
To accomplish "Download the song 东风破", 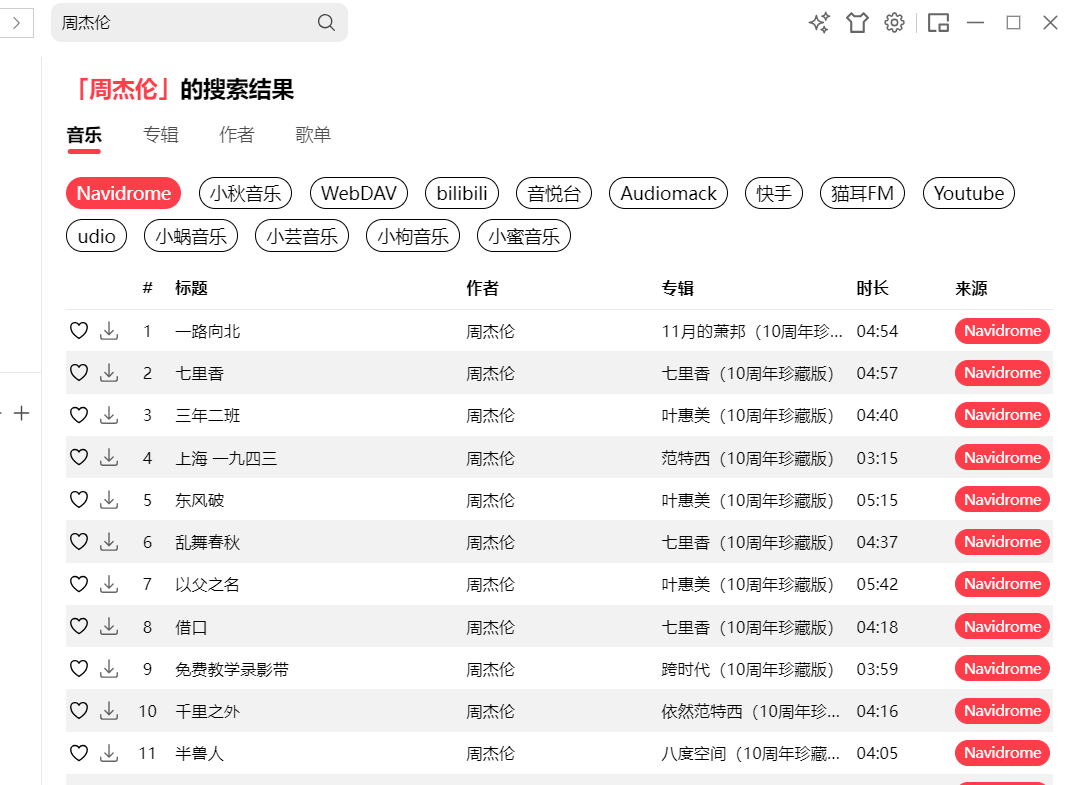I will point(109,500).
